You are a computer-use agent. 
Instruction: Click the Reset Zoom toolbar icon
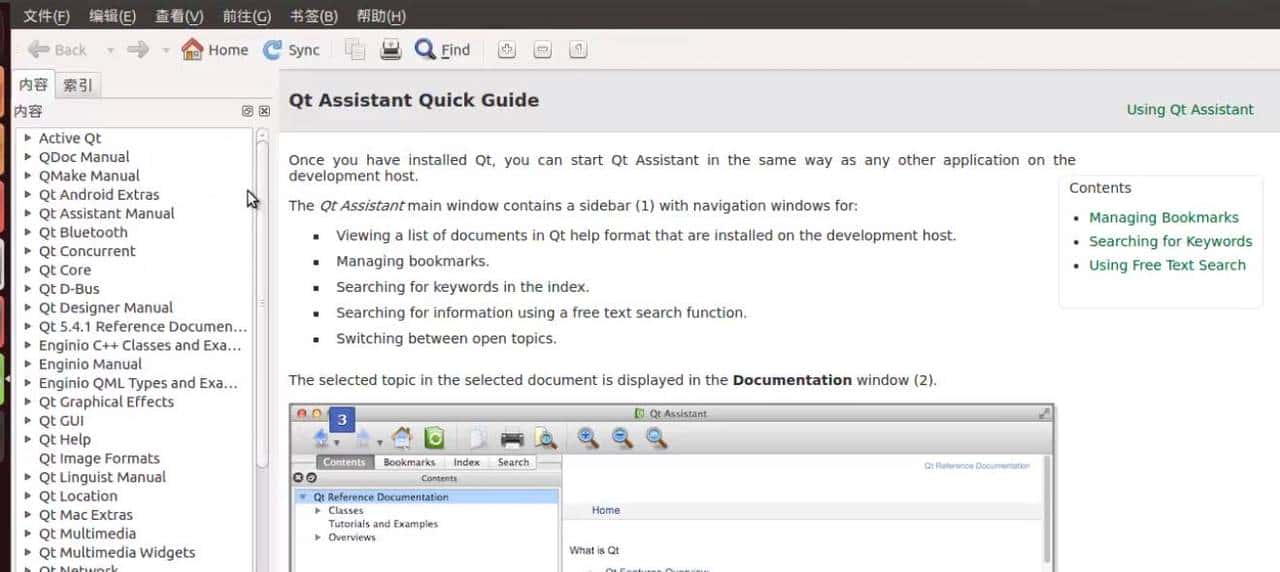(578, 50)
